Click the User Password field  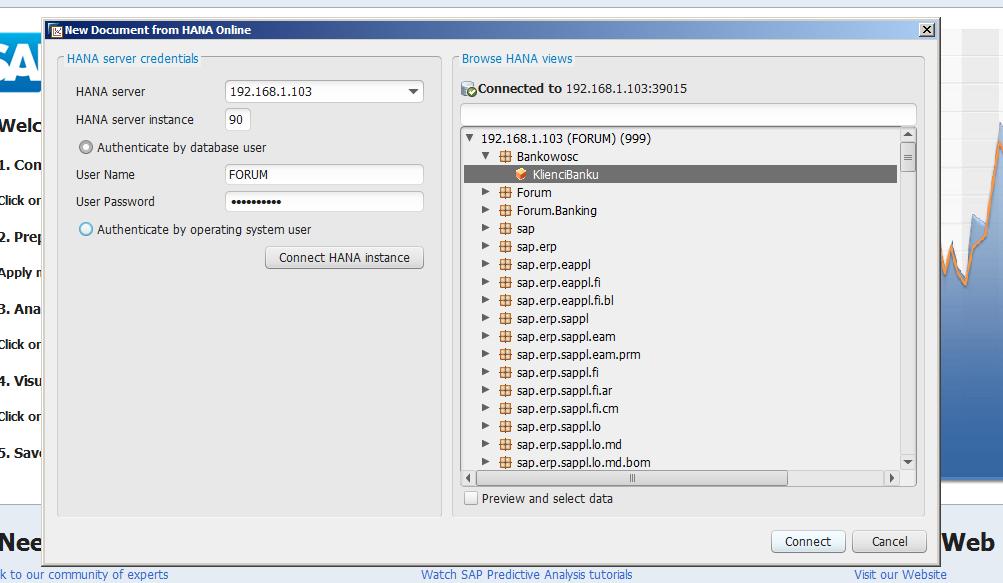(x=324, y=202)
